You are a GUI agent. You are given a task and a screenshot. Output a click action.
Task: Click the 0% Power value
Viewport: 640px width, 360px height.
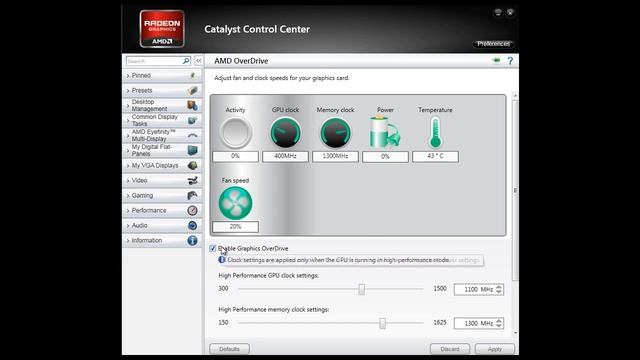pyautogui.click(x=385, y=157)
